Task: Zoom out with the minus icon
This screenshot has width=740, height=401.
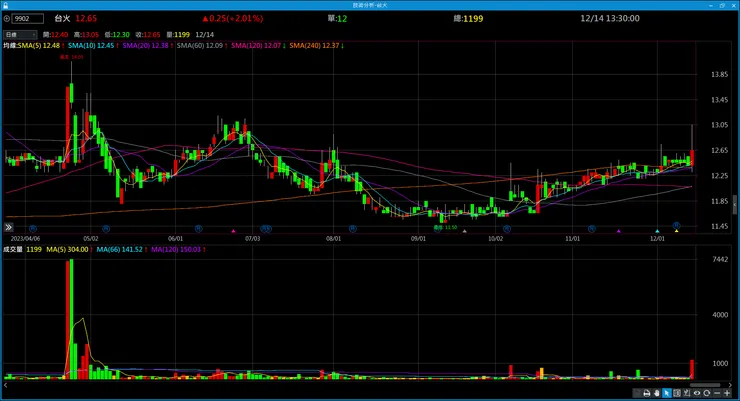Action: pos(717,393)
